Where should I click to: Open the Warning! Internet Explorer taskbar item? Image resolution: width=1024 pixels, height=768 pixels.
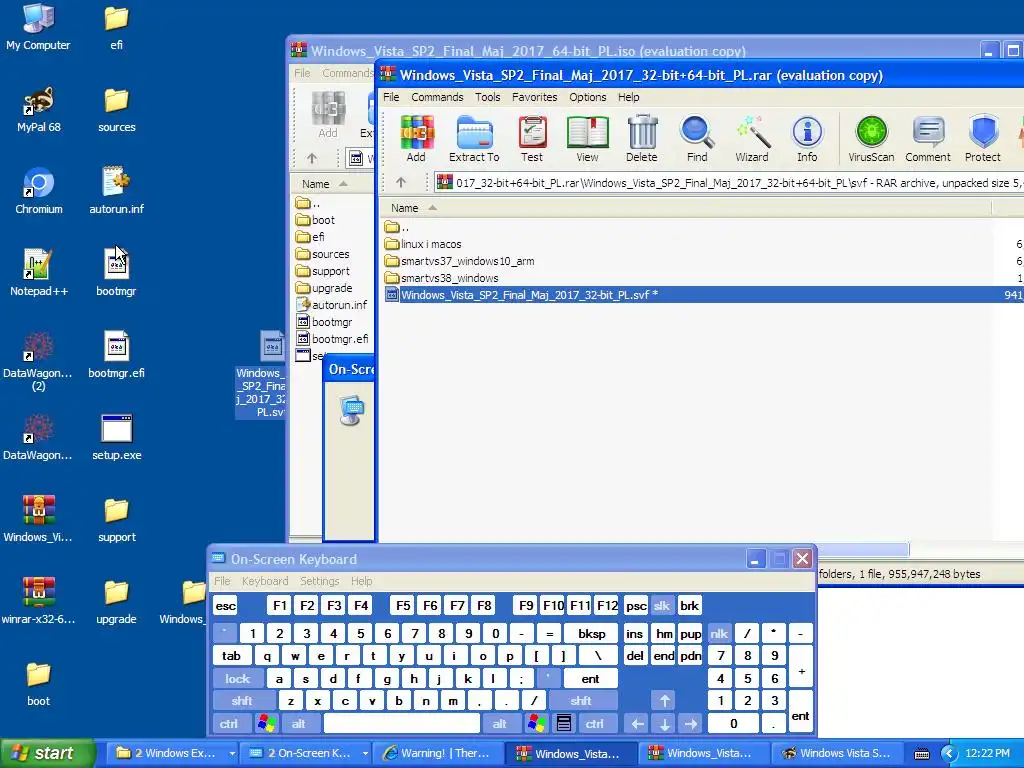(x=439, y=753)
